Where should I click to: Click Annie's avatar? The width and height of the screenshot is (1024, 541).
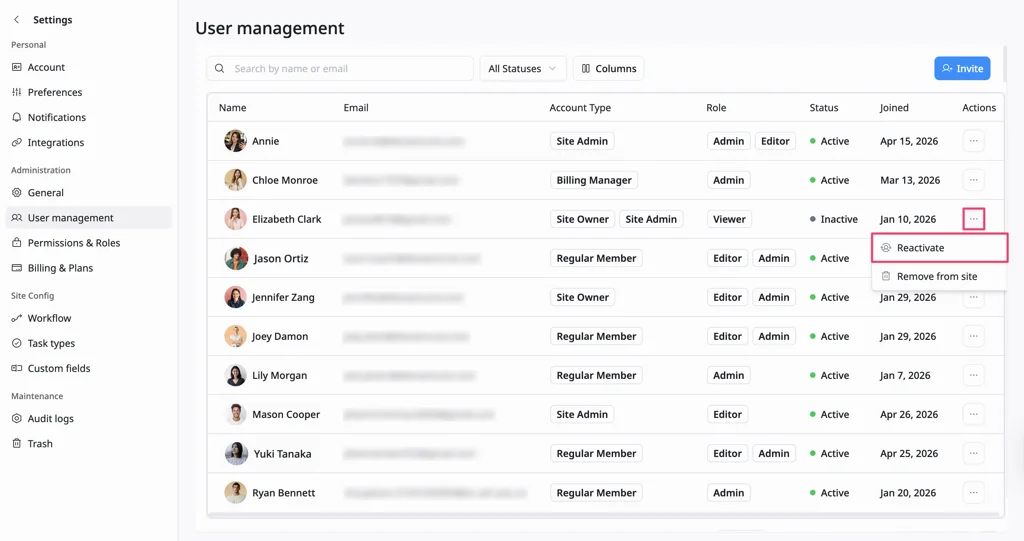pyautogui.click(x=235, y=141)
